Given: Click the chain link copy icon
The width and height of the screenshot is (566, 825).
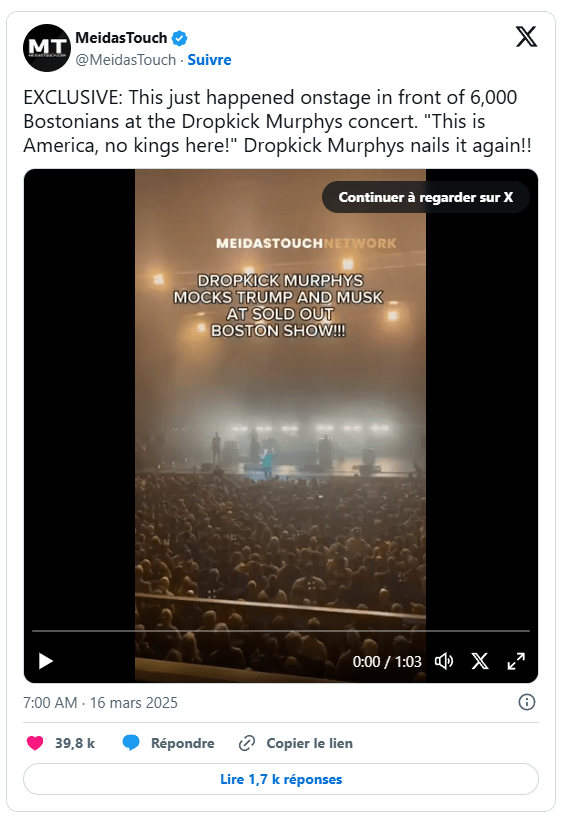Looking at the screenshot, I should tap(247, 743).
